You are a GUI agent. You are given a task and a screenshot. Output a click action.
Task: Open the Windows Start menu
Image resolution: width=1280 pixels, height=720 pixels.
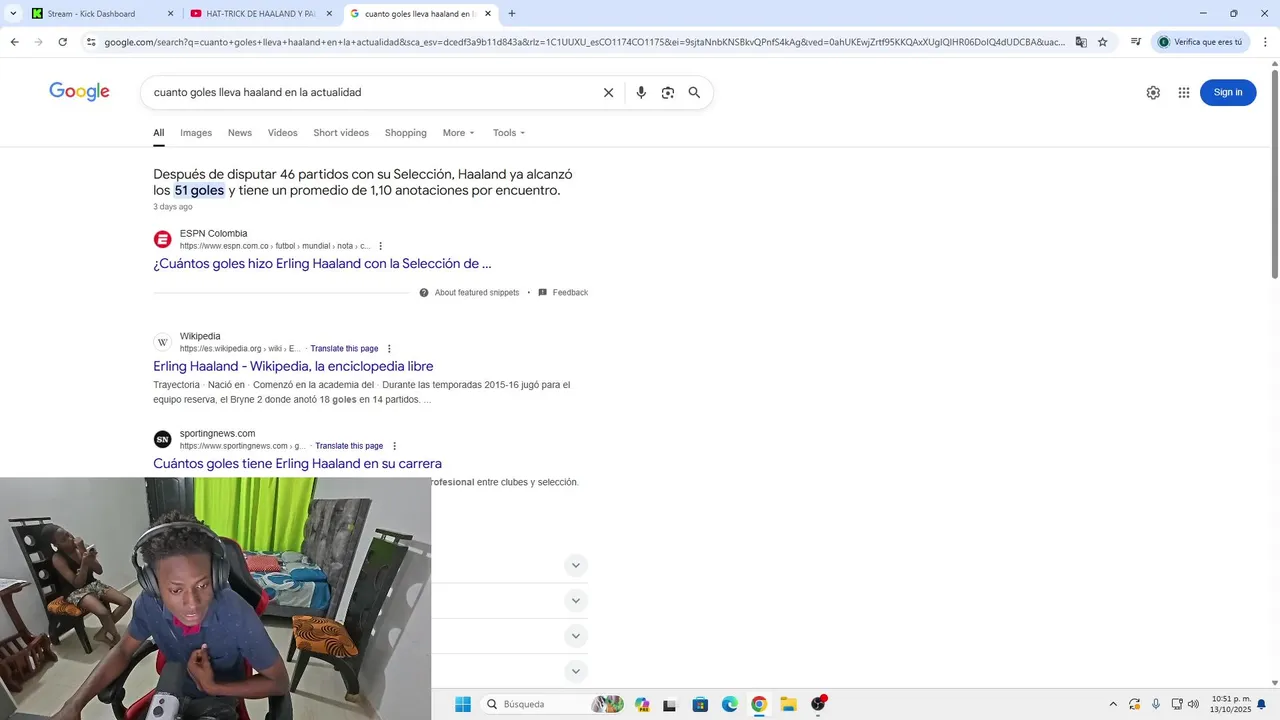pos(463,704)
